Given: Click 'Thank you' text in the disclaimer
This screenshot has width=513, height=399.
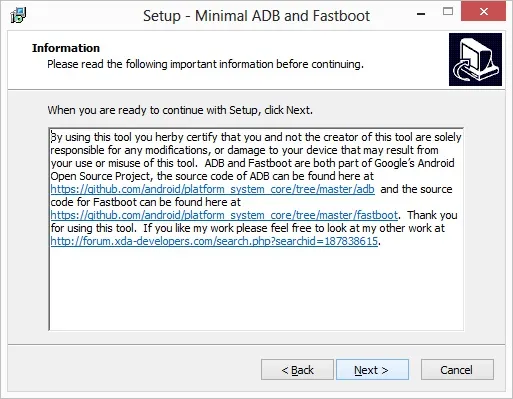Looking at the screenshot, I should pyautogui.click(x=432, y=215).
